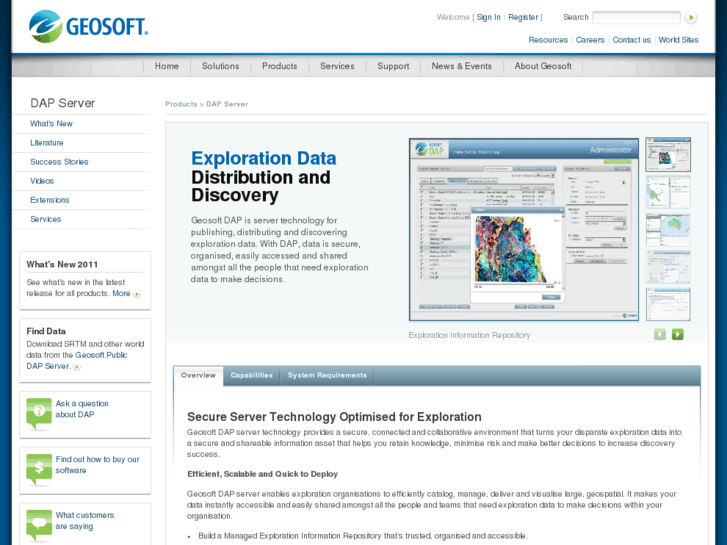This screenshot has width=727, height=545.
Task: Click the arrow icon beside More link
Action: point(137,294)
